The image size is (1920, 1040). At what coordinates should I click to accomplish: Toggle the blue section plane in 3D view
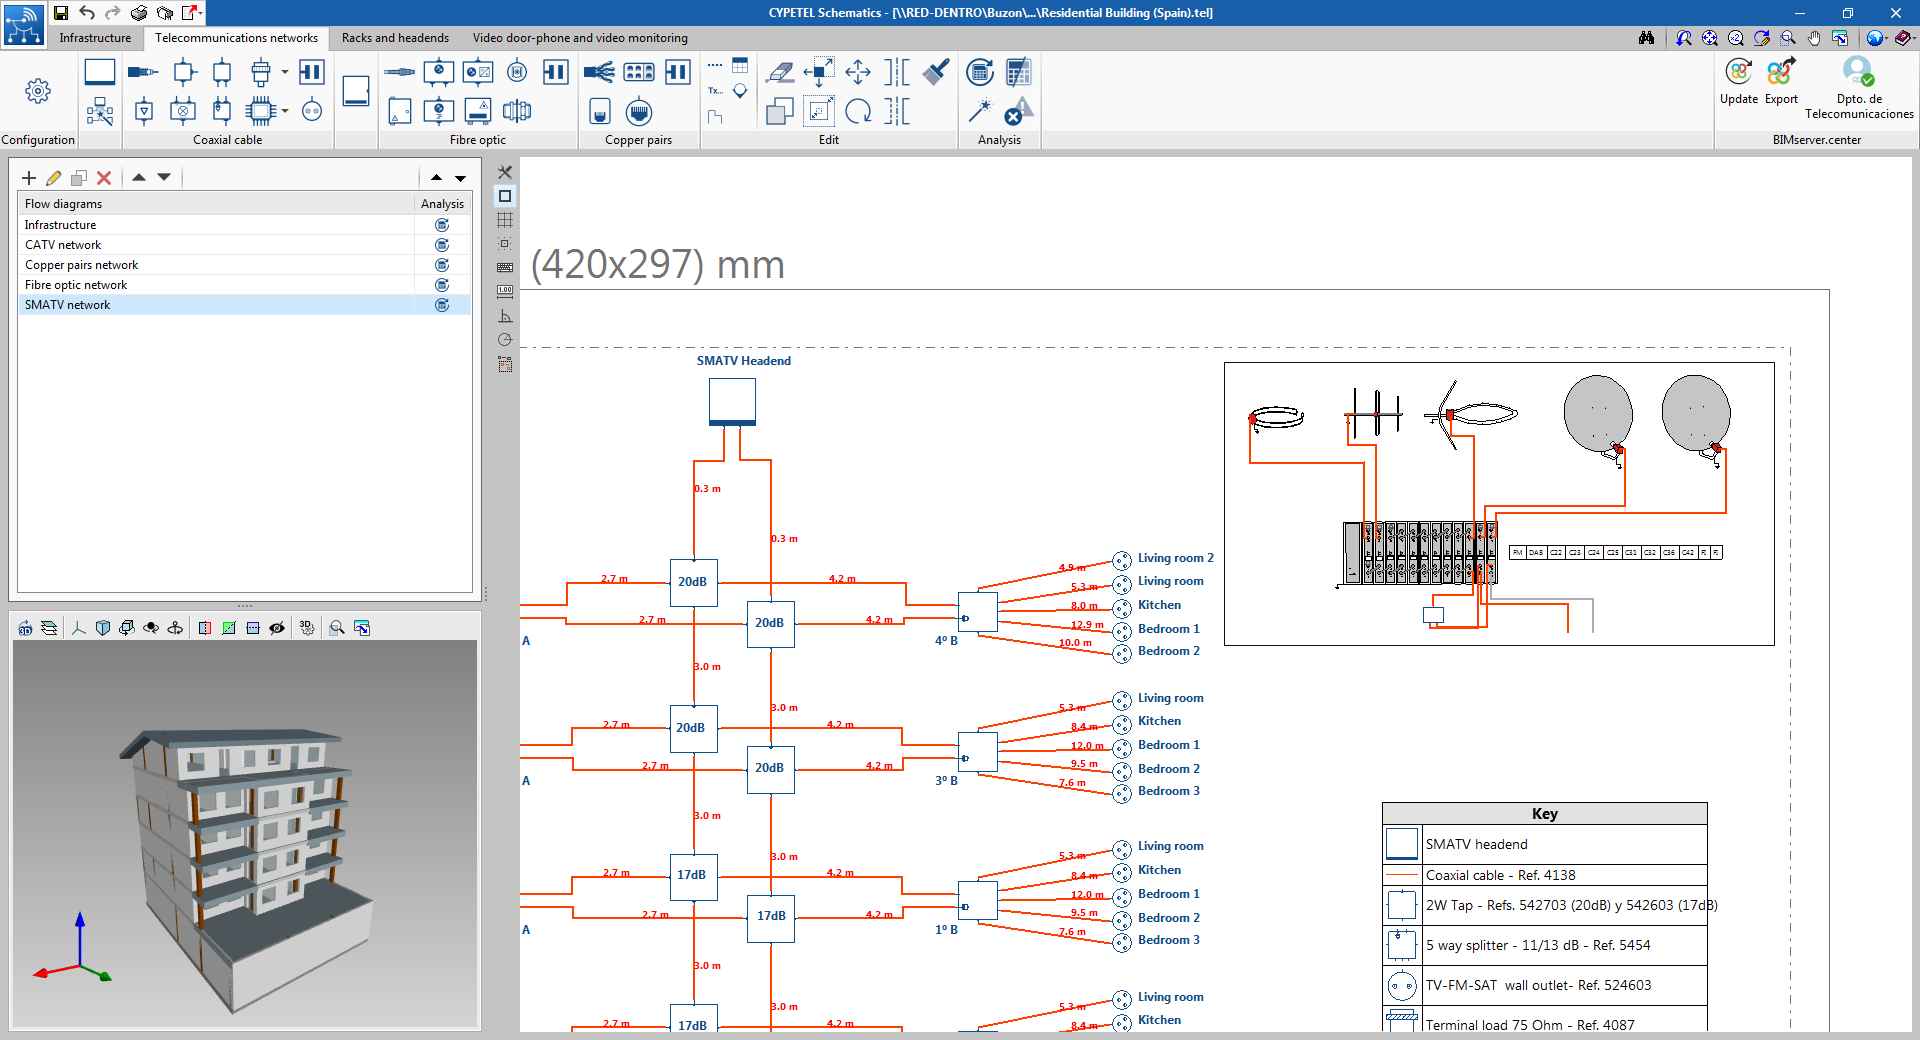pyautogui.click(x=253, y=628)
